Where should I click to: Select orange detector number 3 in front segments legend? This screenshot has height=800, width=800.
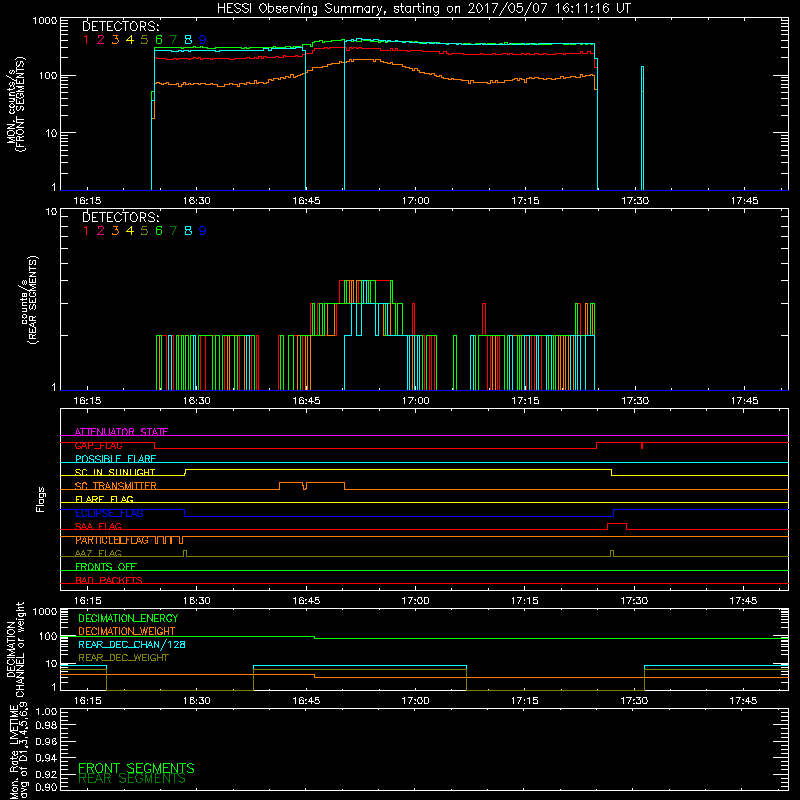coord(115,40)
